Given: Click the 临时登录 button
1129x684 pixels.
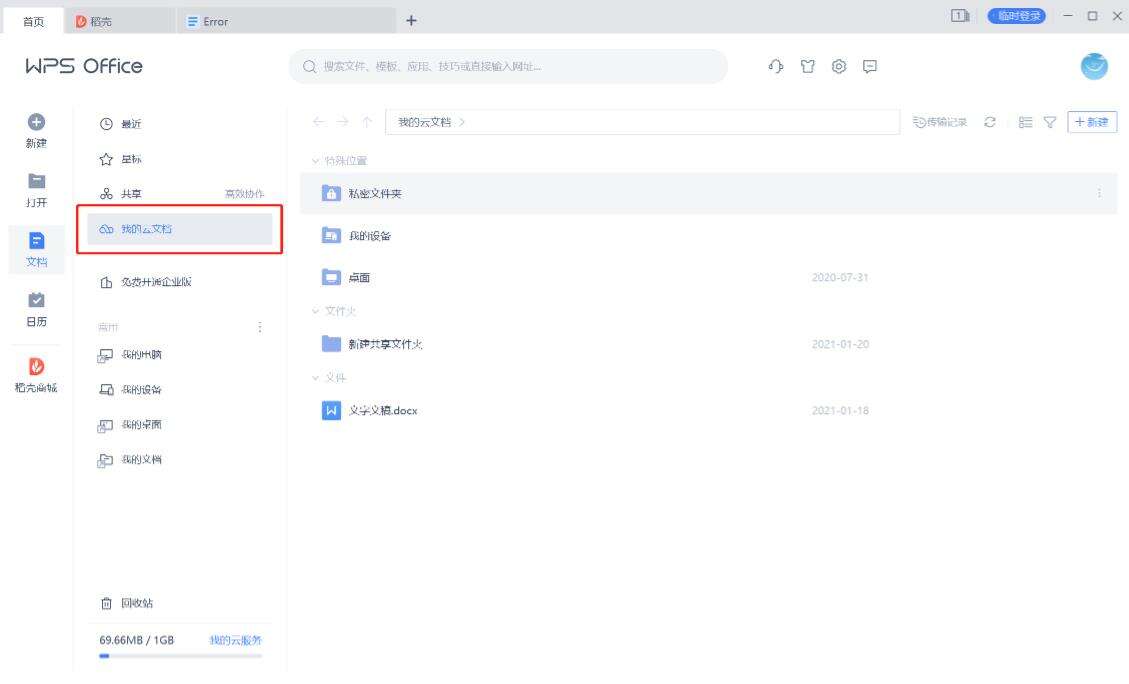Looking at the screenshot, I should 1015,16.
